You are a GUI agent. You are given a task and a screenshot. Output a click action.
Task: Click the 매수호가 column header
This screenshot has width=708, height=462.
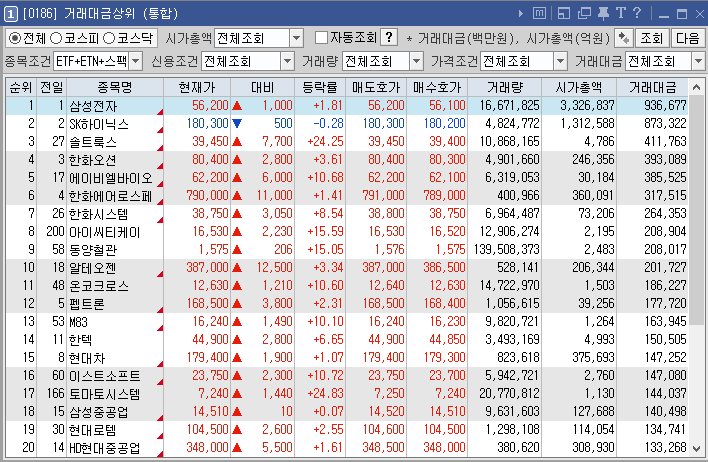pyautogui.click(x=437, y=87)
